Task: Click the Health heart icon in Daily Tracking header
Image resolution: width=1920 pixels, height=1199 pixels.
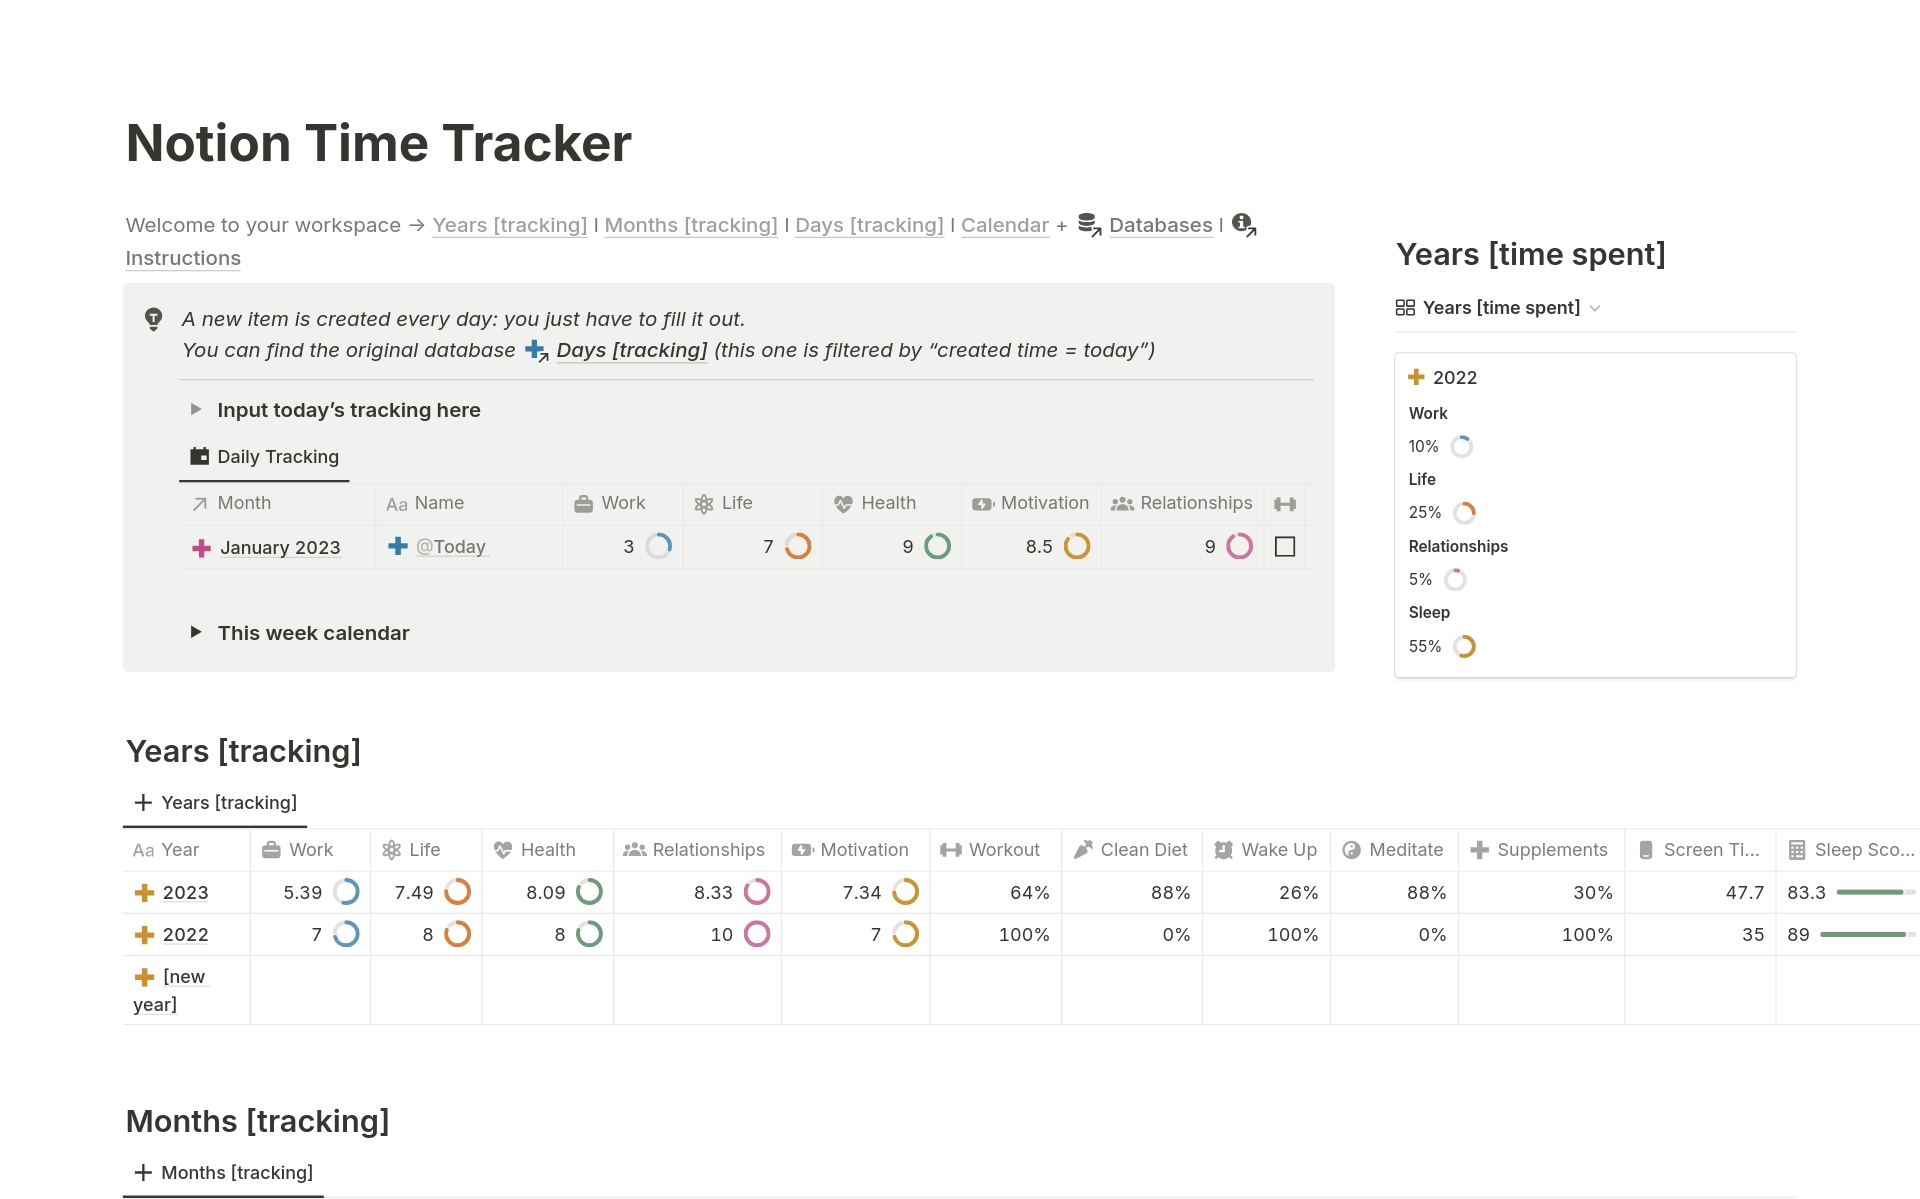Action: 843,504
